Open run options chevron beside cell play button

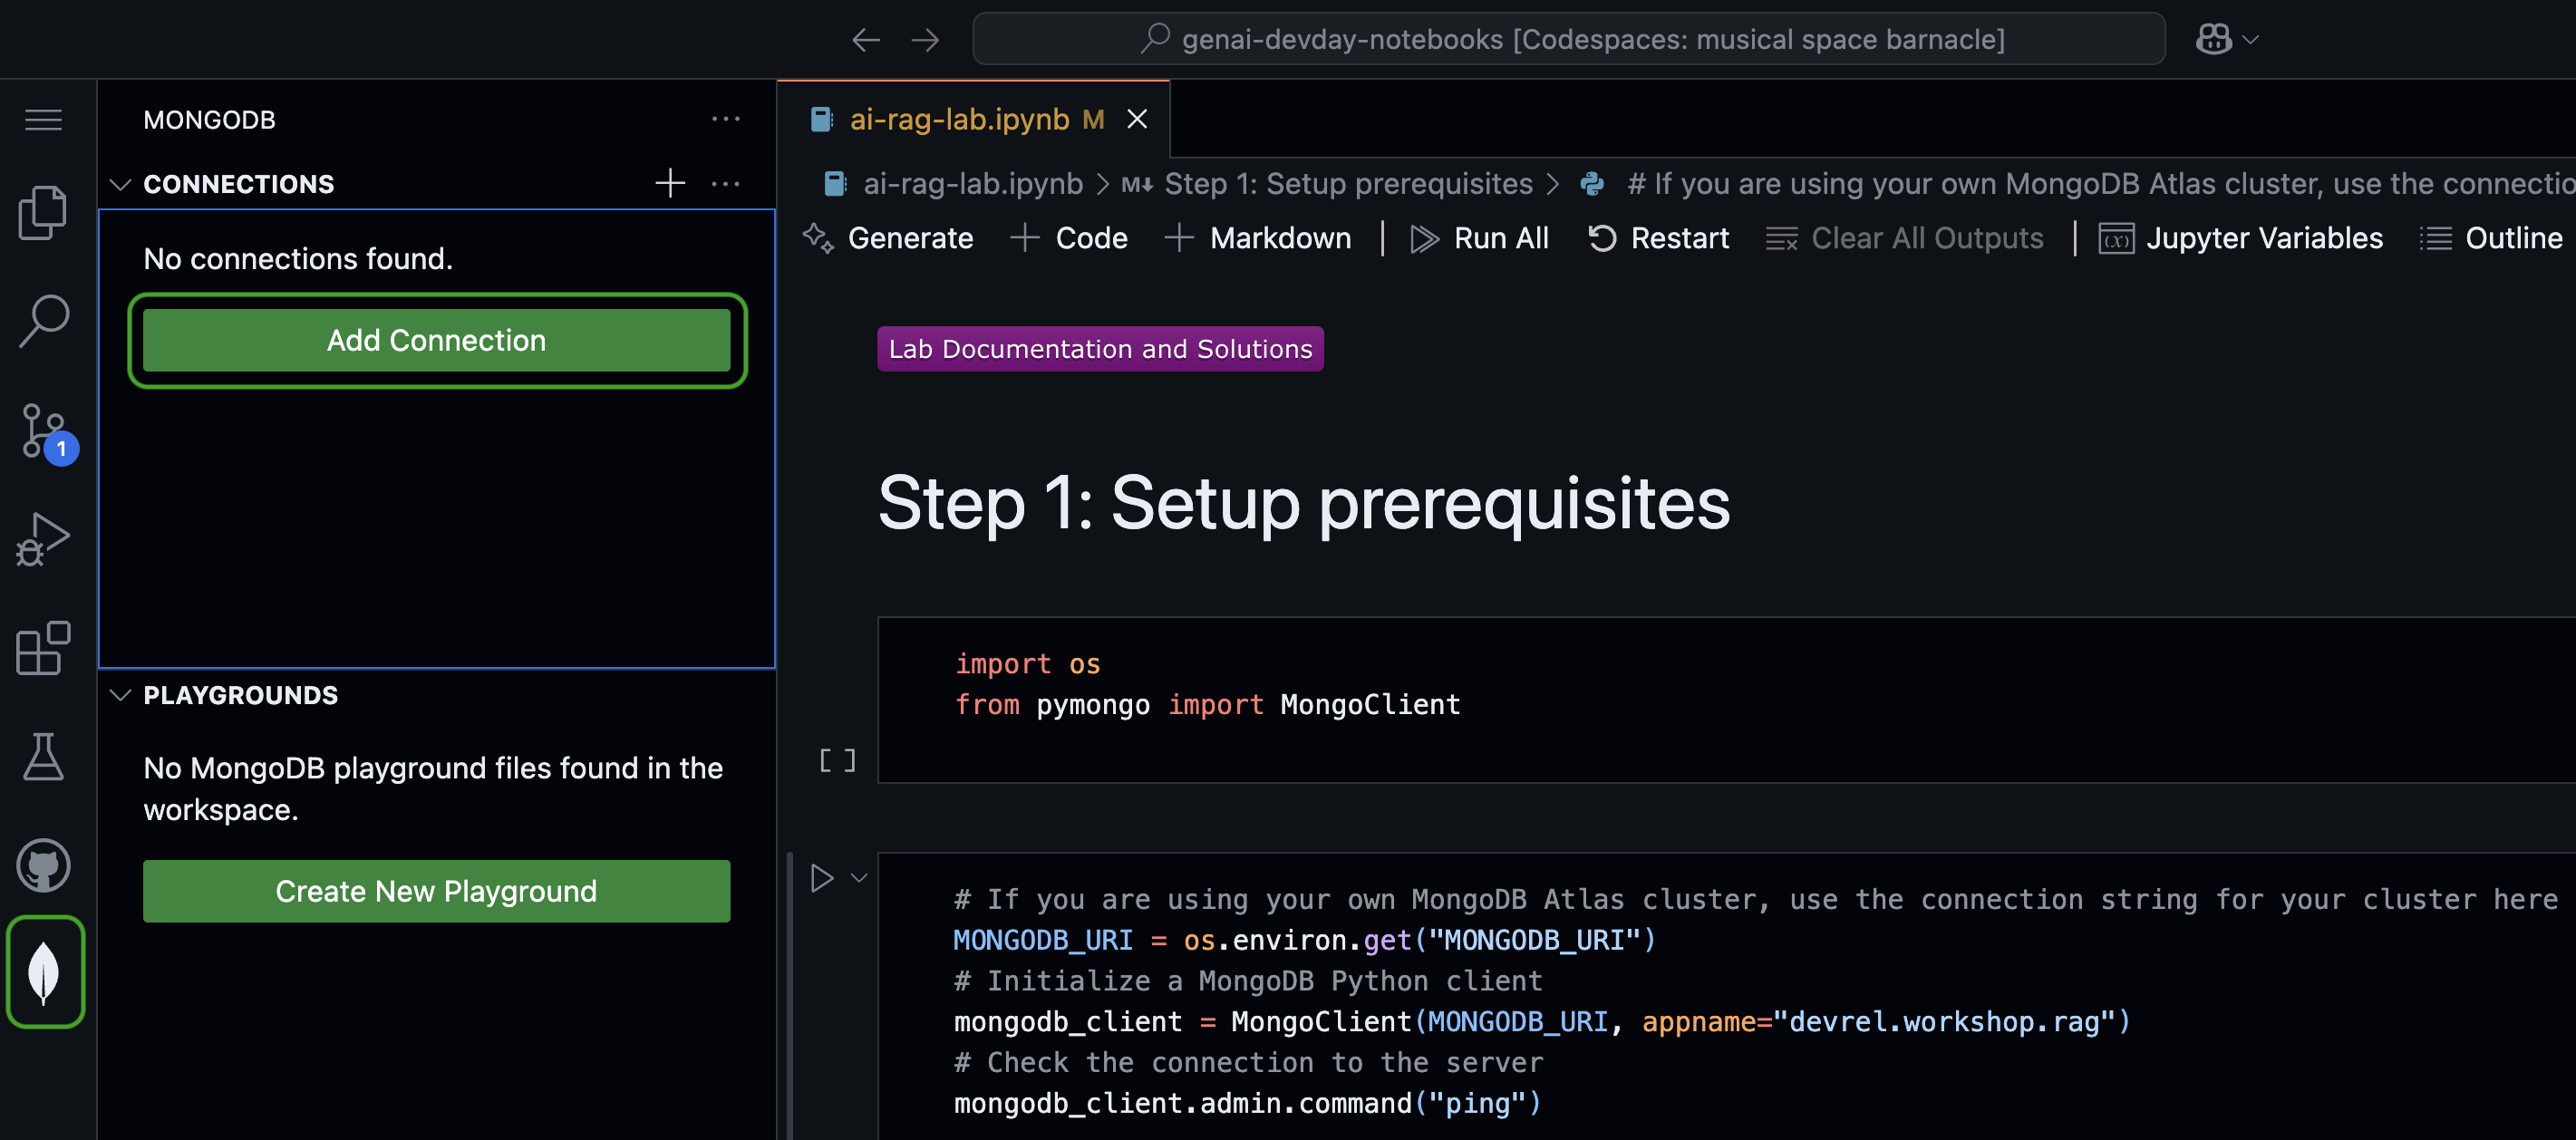[x=859, y=878]
